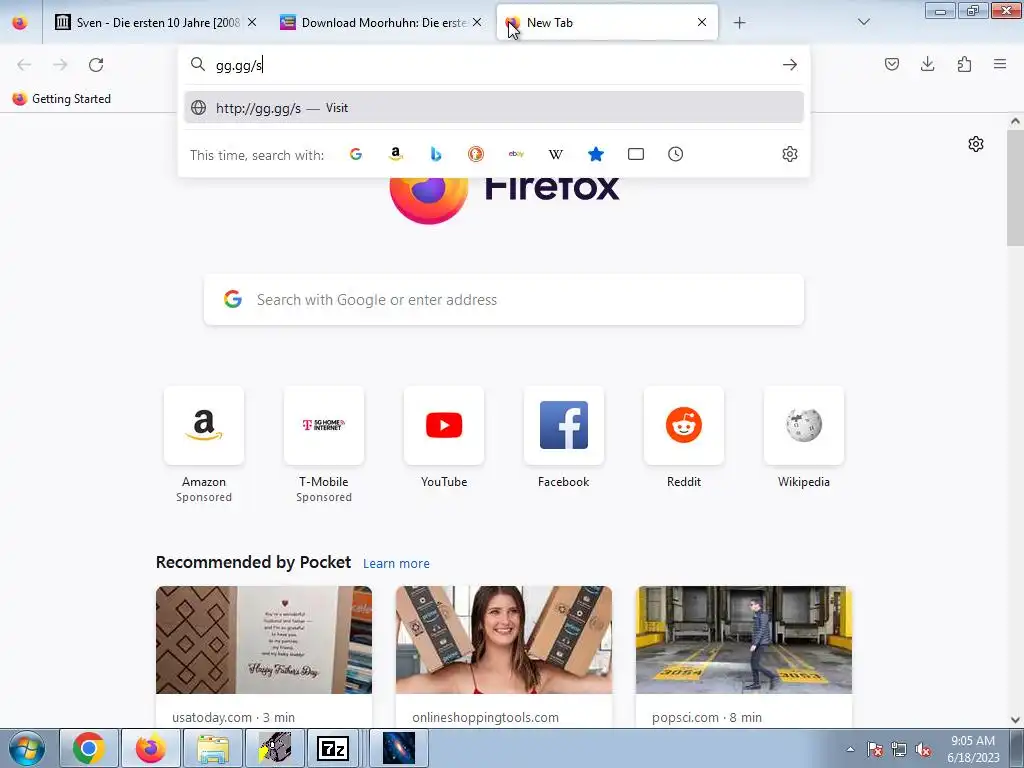
Task: Close the New Tab tab
Action: pos(702,22)
